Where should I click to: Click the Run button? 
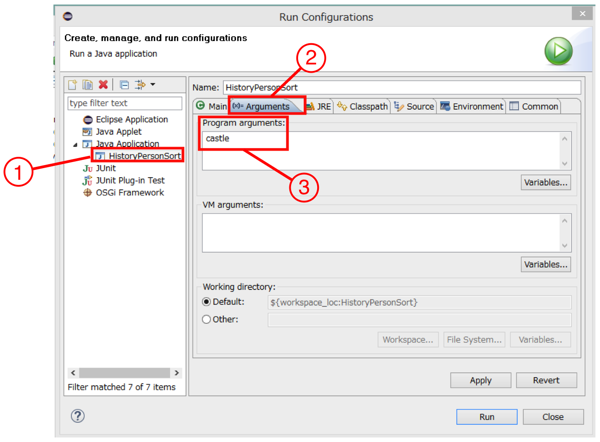(x=487, y=417)
